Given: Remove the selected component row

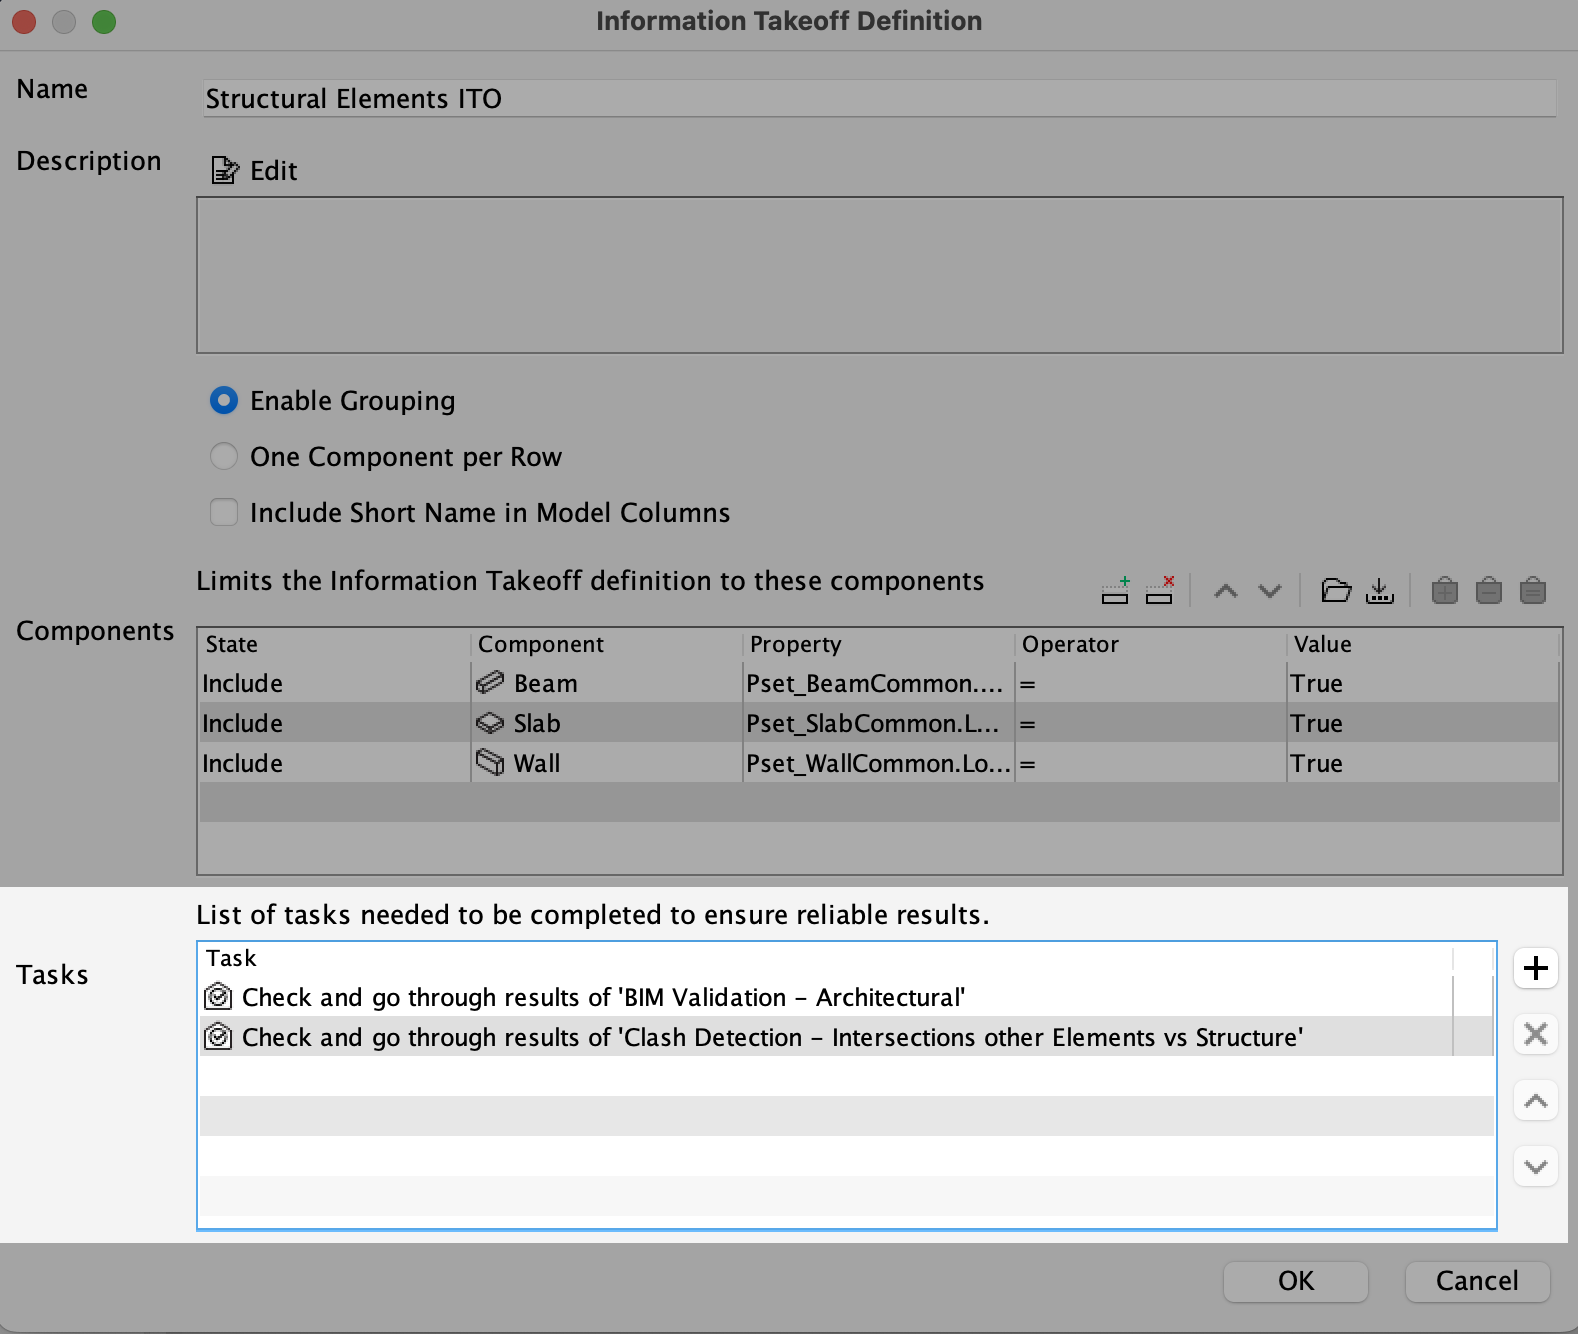Looking at the screenshot, I should [x=1160, y=591].
